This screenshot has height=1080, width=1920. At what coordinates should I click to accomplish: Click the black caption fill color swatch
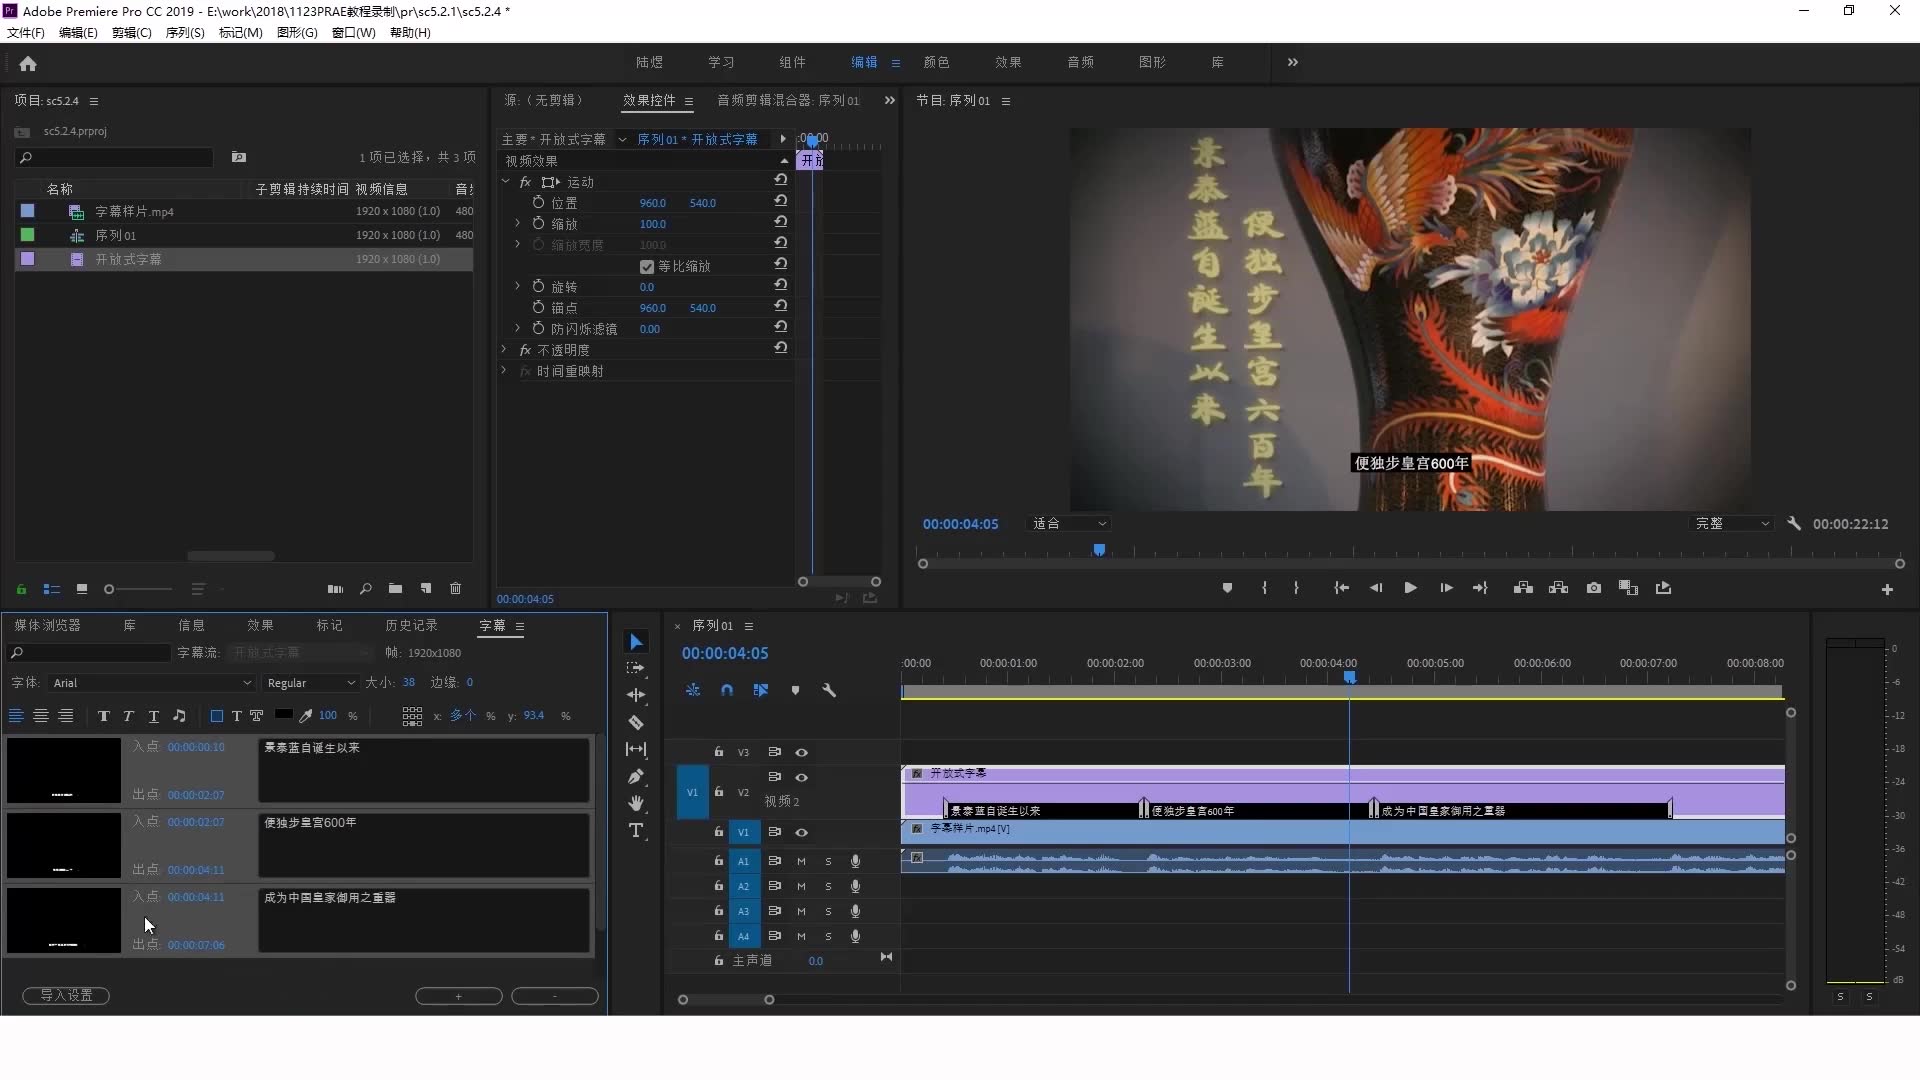click(x=285, y=716)
